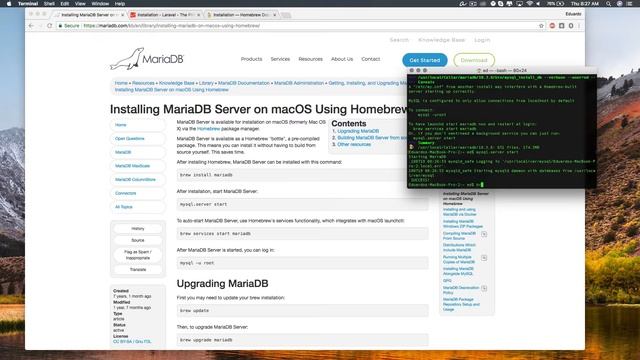
Task: Expand MariaDB Deprecation Policy
Action: [x=484, y=288]
